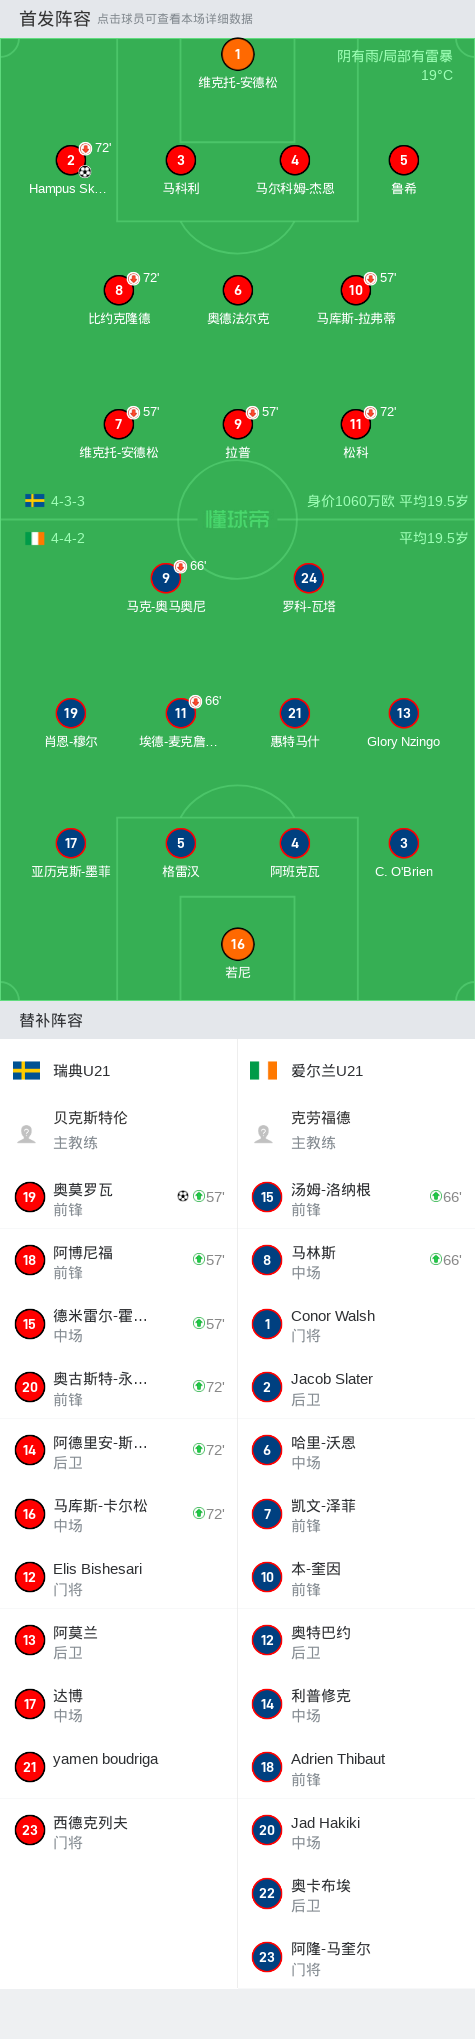Click the Ireland flag beside 4-4-2

(x=35, y=538)
